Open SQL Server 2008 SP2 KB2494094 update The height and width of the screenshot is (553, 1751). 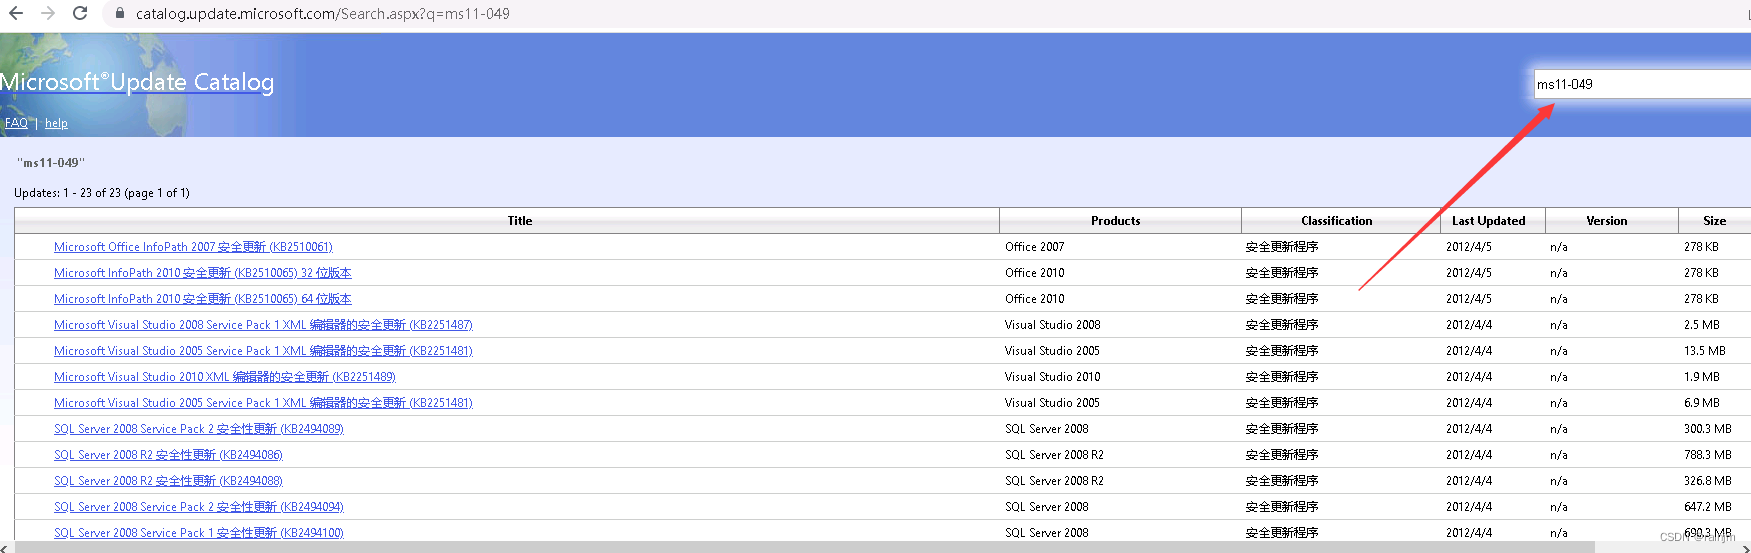[x=199, y=507]
